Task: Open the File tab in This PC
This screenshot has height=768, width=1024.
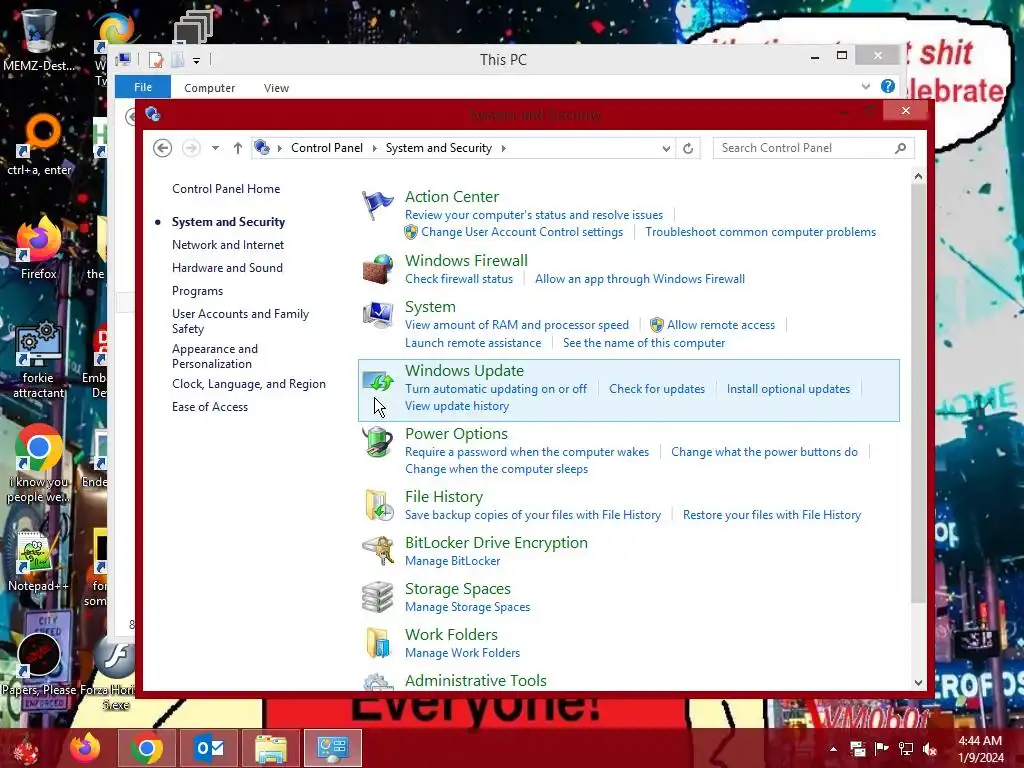Action: (143, 87)
